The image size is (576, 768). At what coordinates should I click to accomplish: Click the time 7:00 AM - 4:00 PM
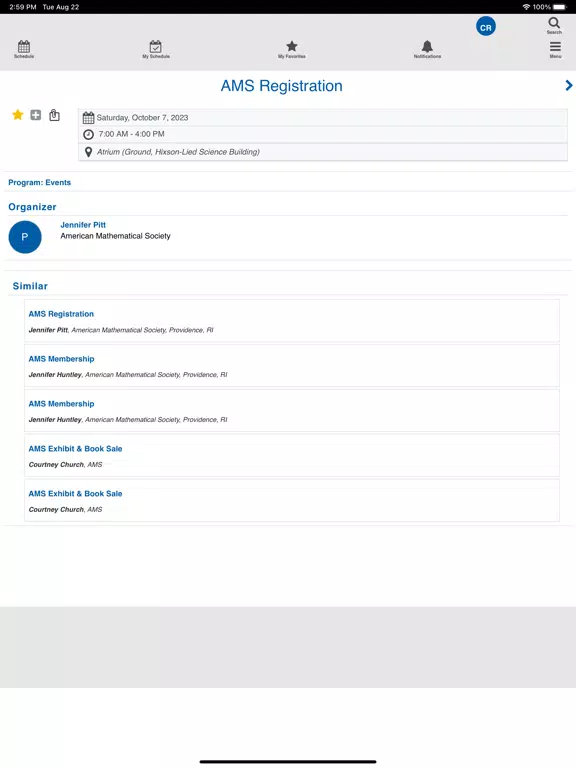click(131, 134)
